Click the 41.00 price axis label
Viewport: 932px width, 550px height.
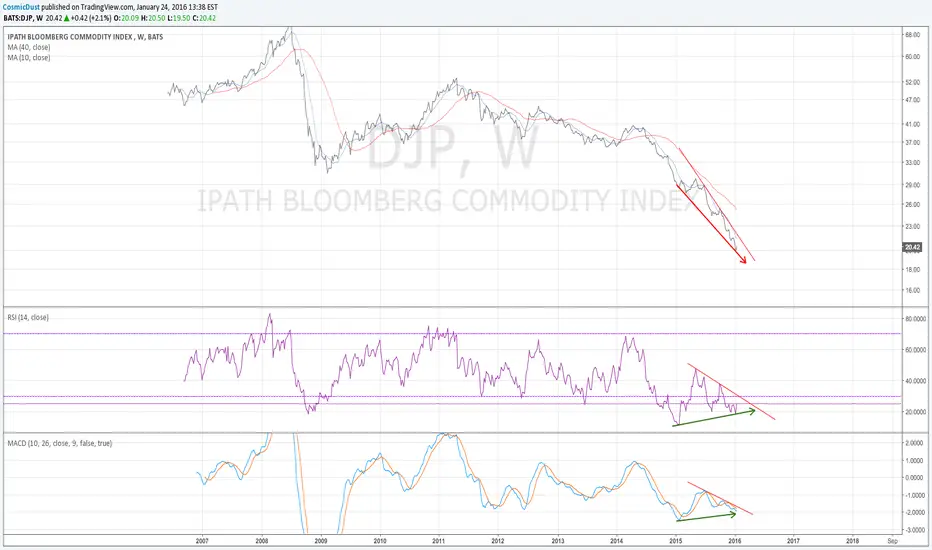[x=912, y=124]
